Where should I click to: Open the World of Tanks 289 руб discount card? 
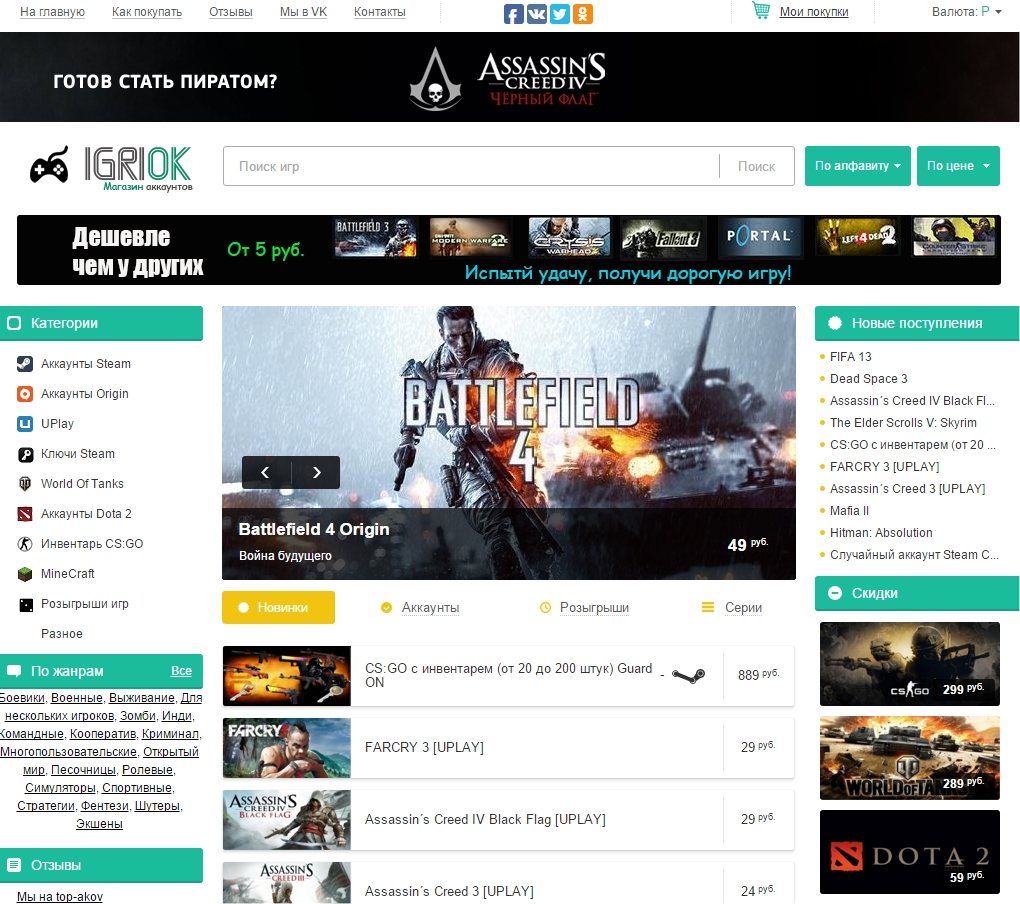click(909, 758)
